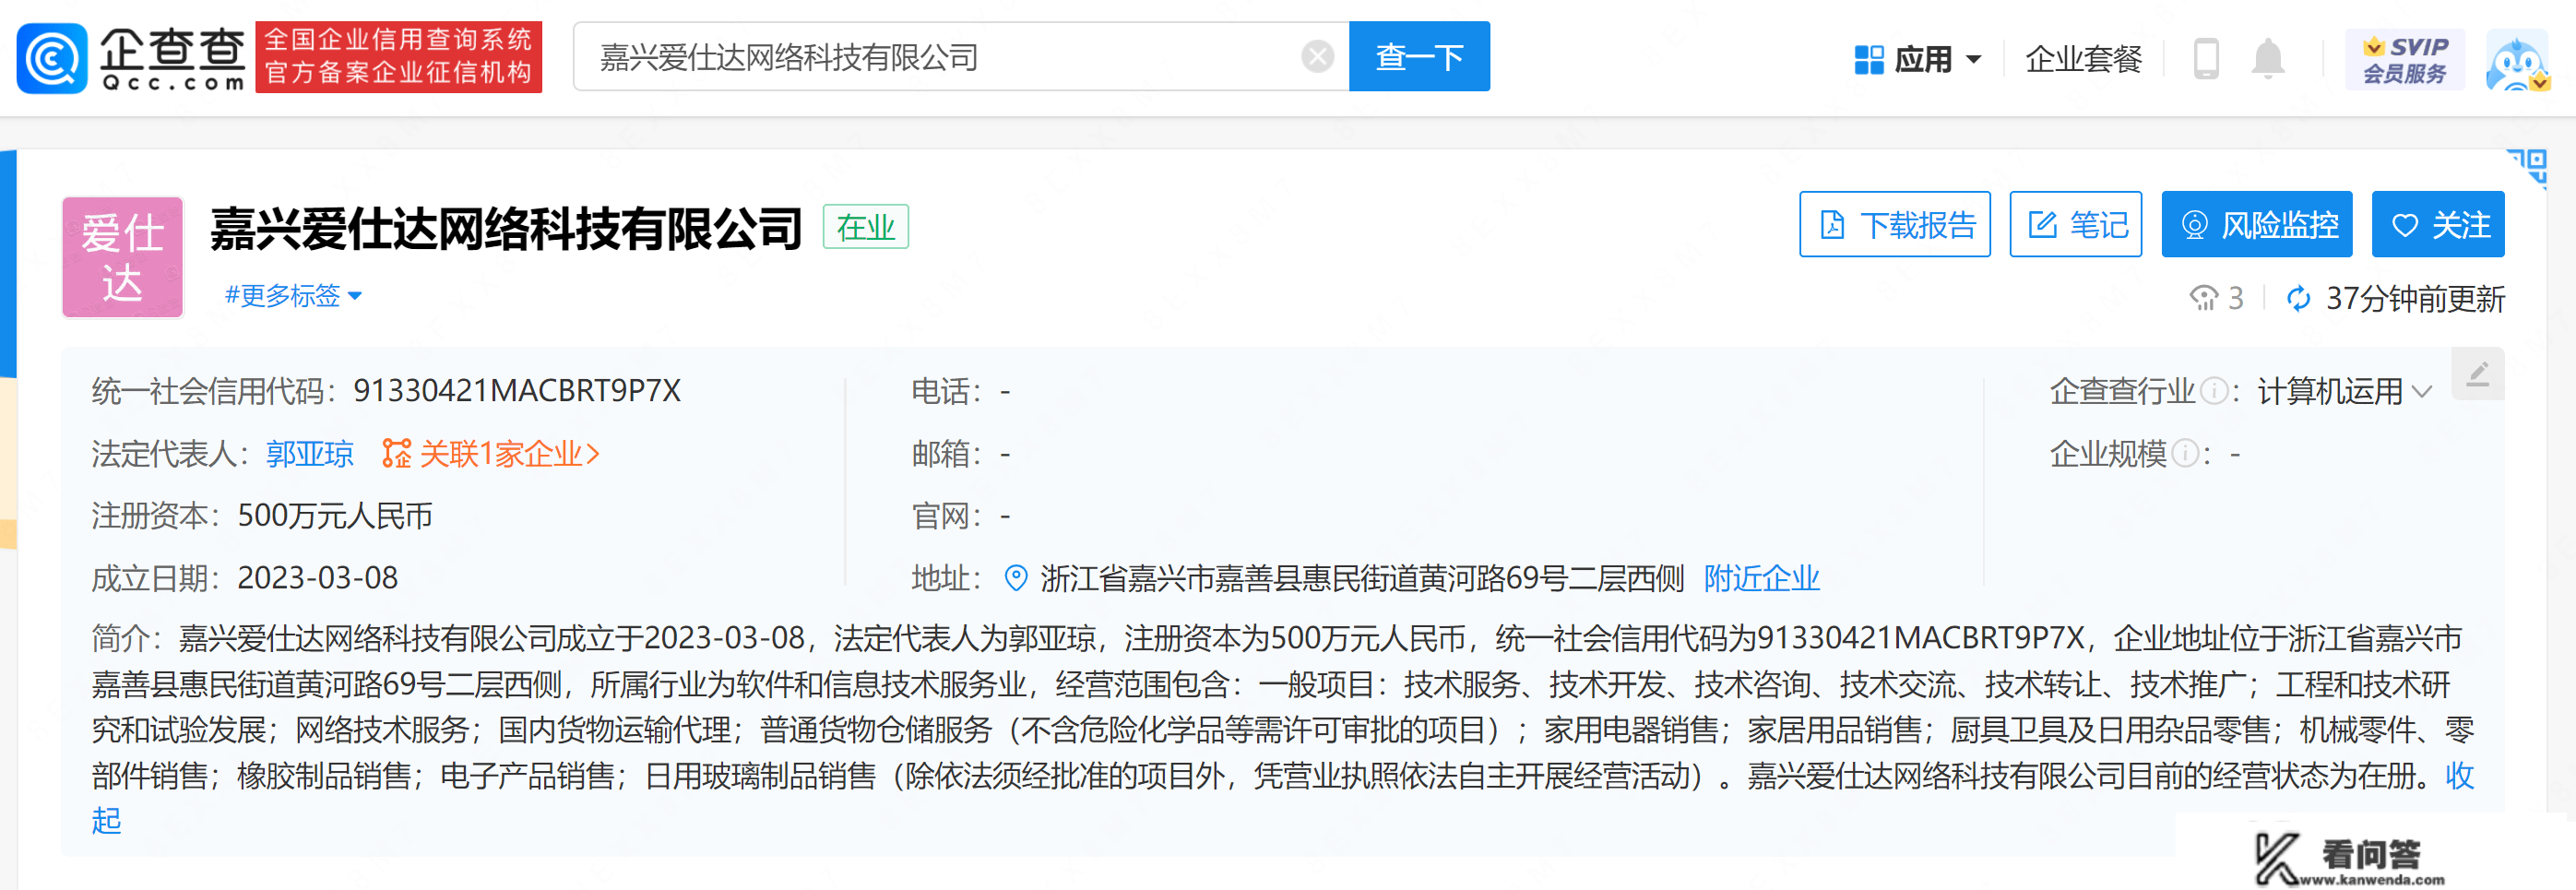Click the relation graph icon beside 关联1家企业
2576x890 pixels.
[396, 454]
